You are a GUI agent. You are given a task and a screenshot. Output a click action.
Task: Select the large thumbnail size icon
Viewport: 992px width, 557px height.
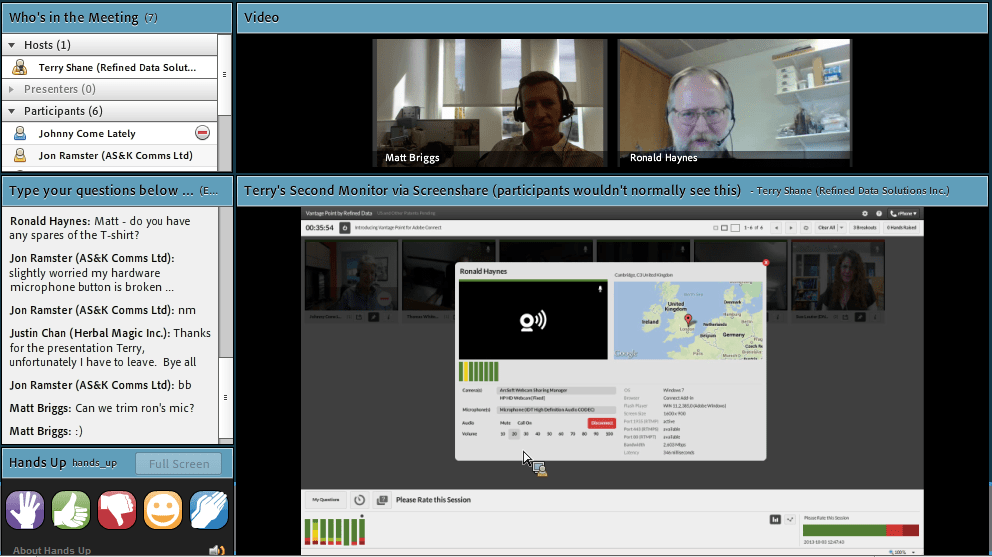pyautogui.click(x=735, y=228)
